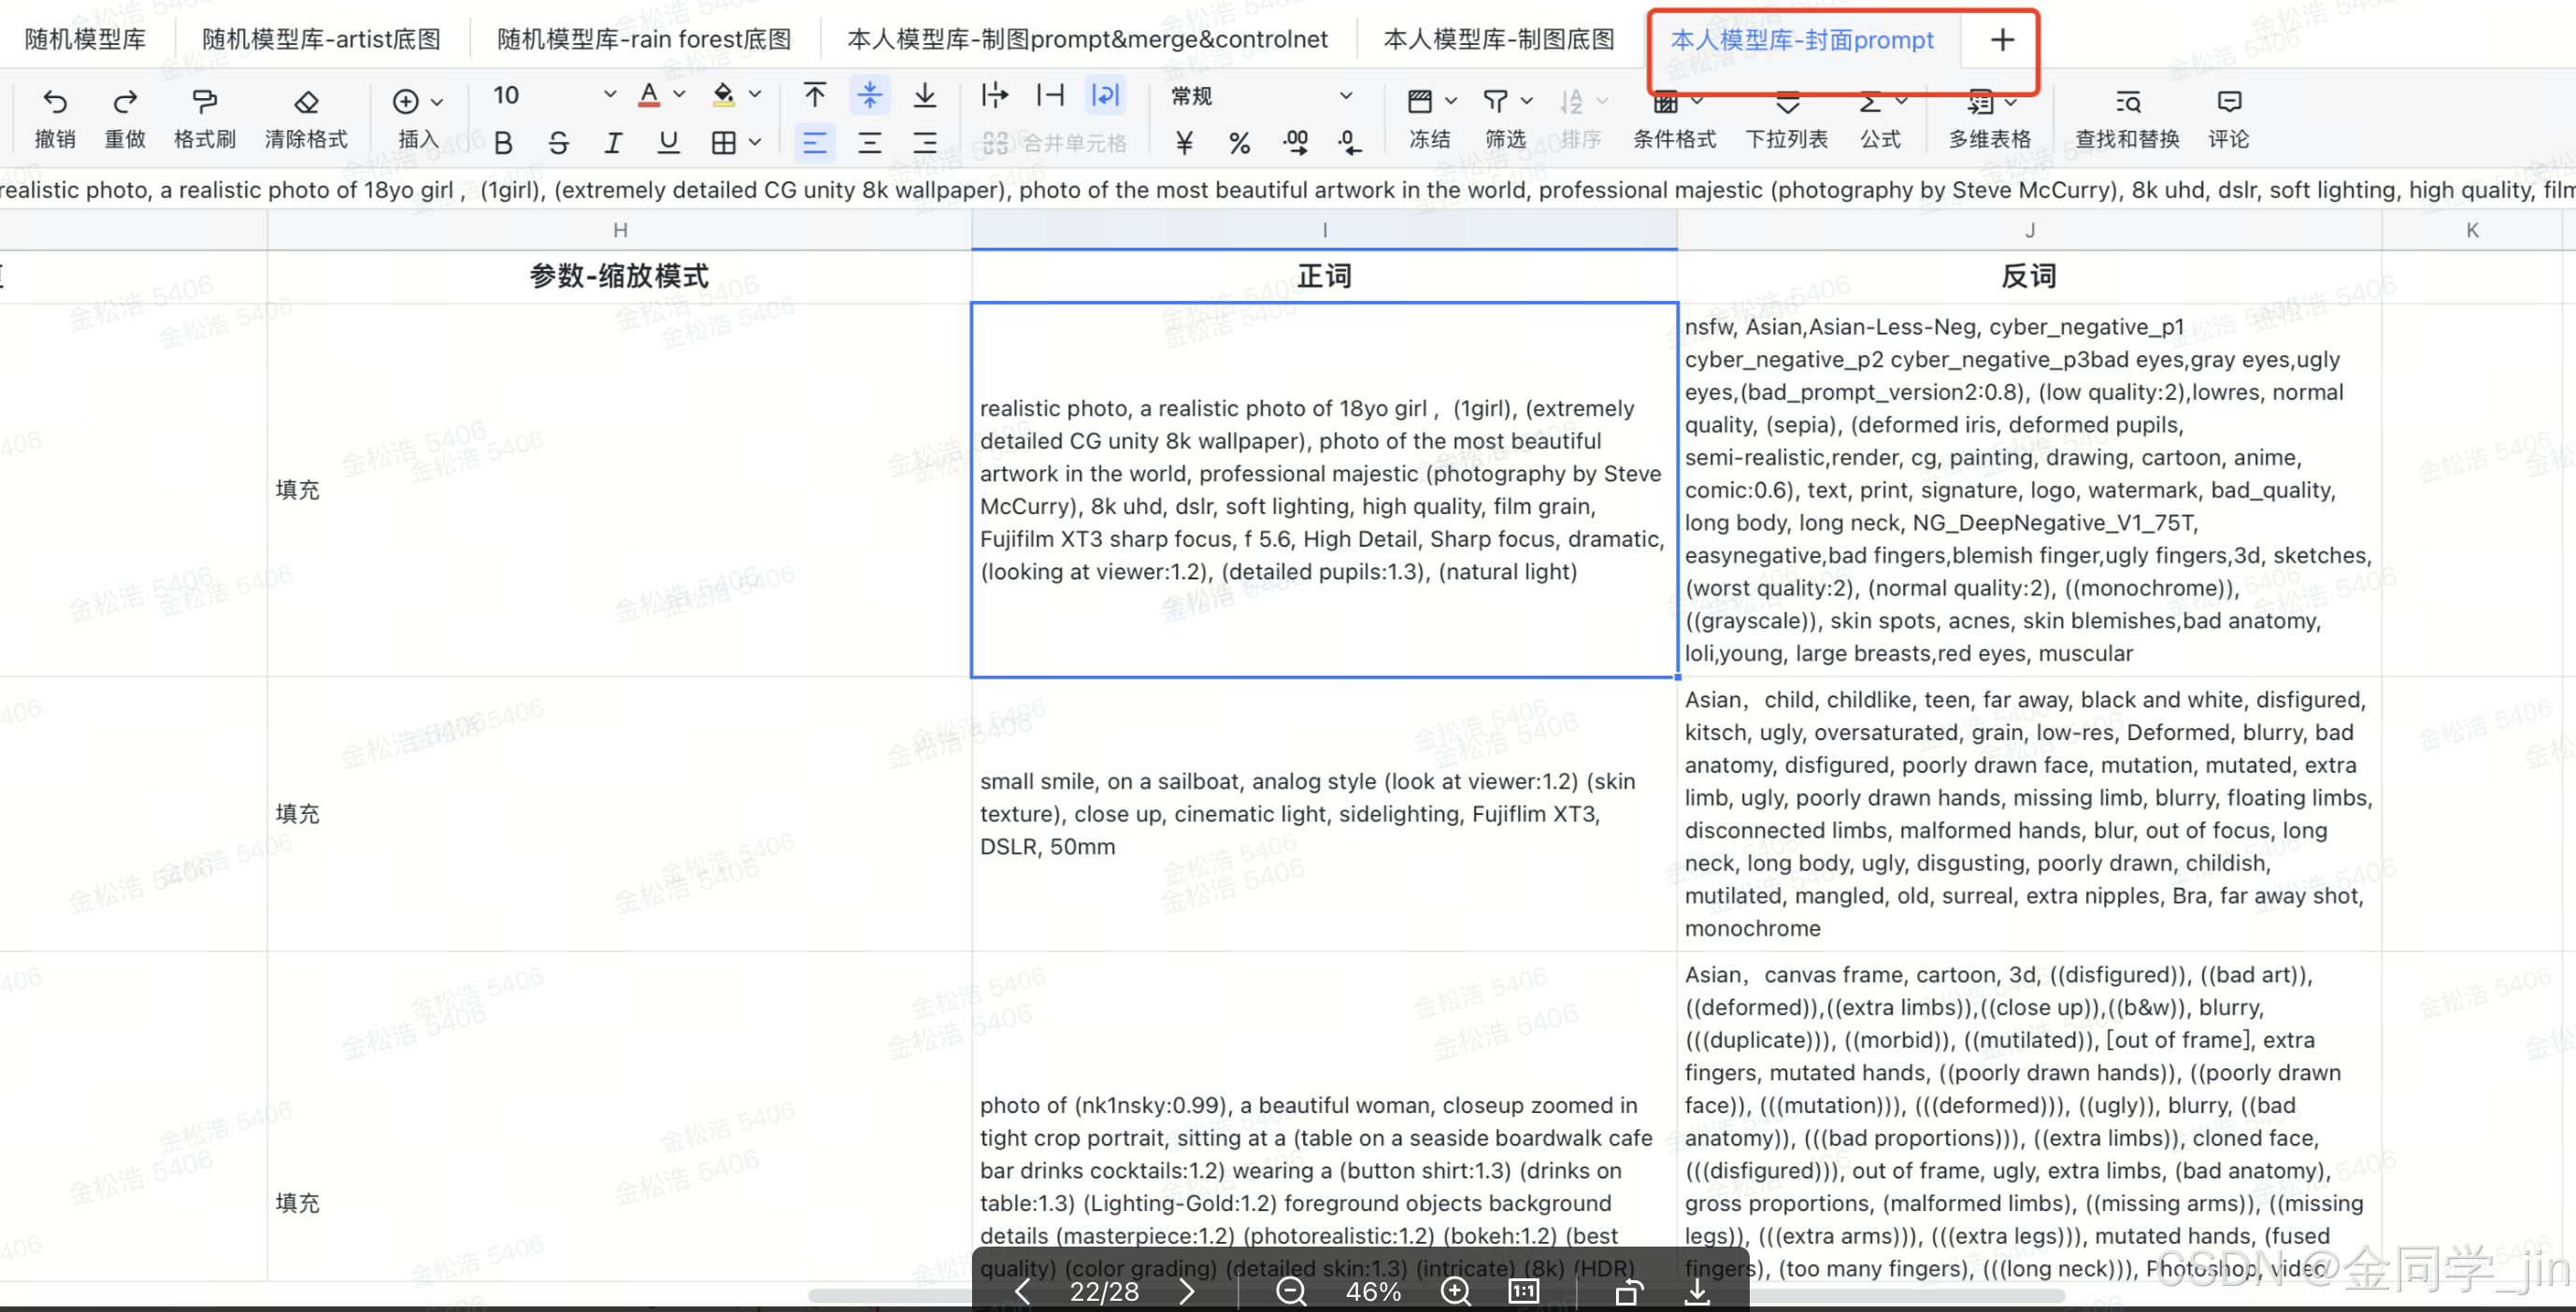Open the font color A swatch

tap(649, 95)
